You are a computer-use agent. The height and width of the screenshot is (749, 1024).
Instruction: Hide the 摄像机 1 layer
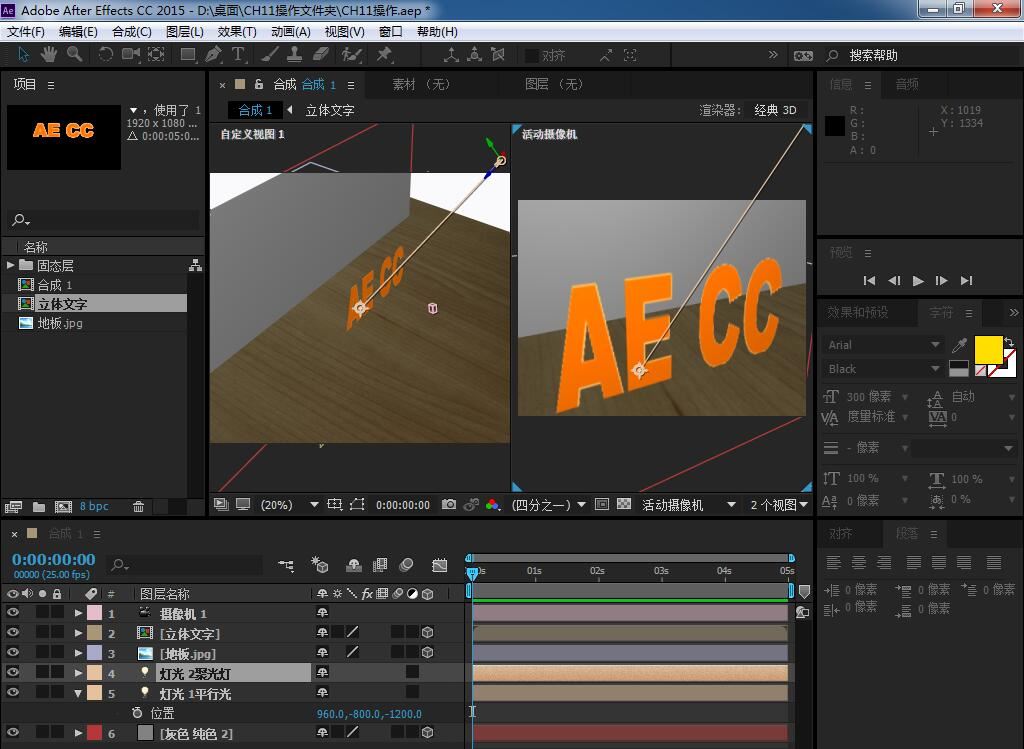(x=13, y=613)
